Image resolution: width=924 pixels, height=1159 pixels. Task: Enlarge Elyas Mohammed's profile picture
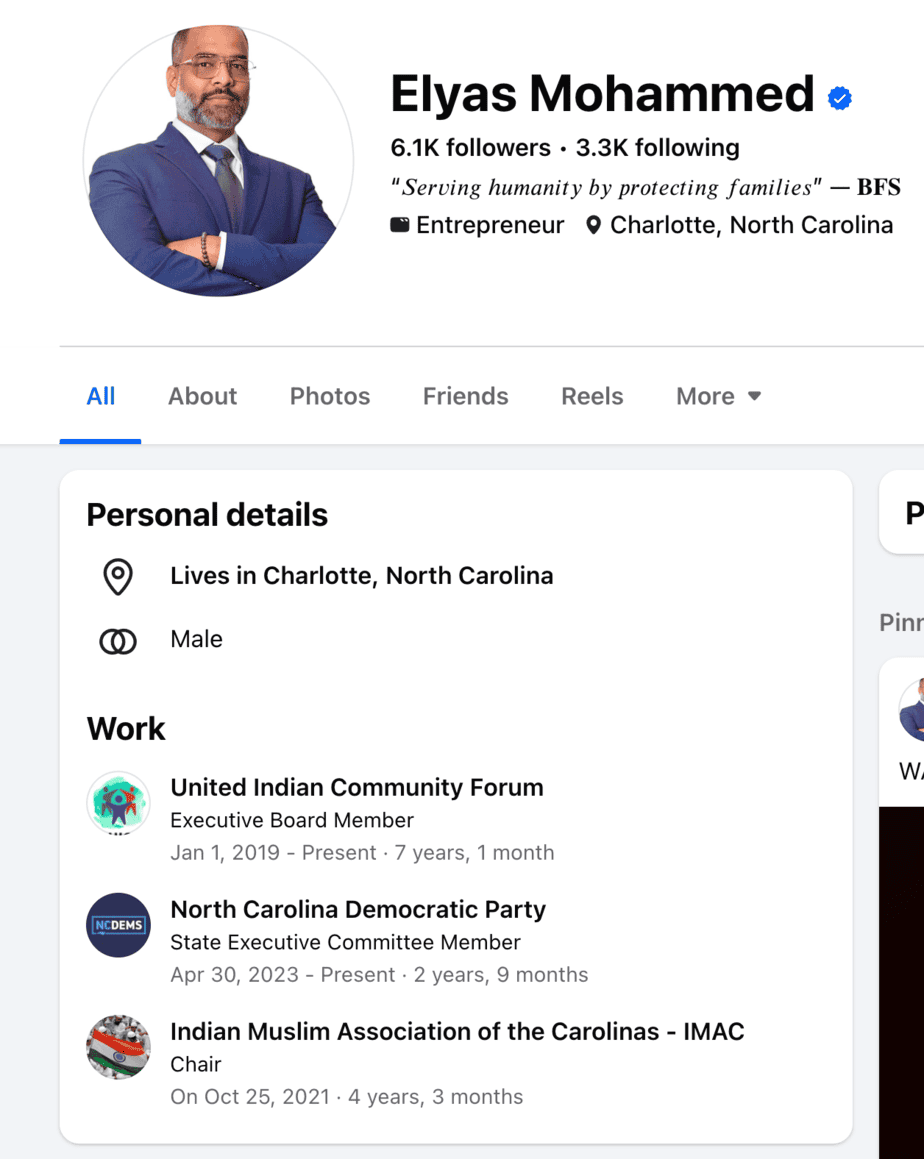[x=218, y=160]
